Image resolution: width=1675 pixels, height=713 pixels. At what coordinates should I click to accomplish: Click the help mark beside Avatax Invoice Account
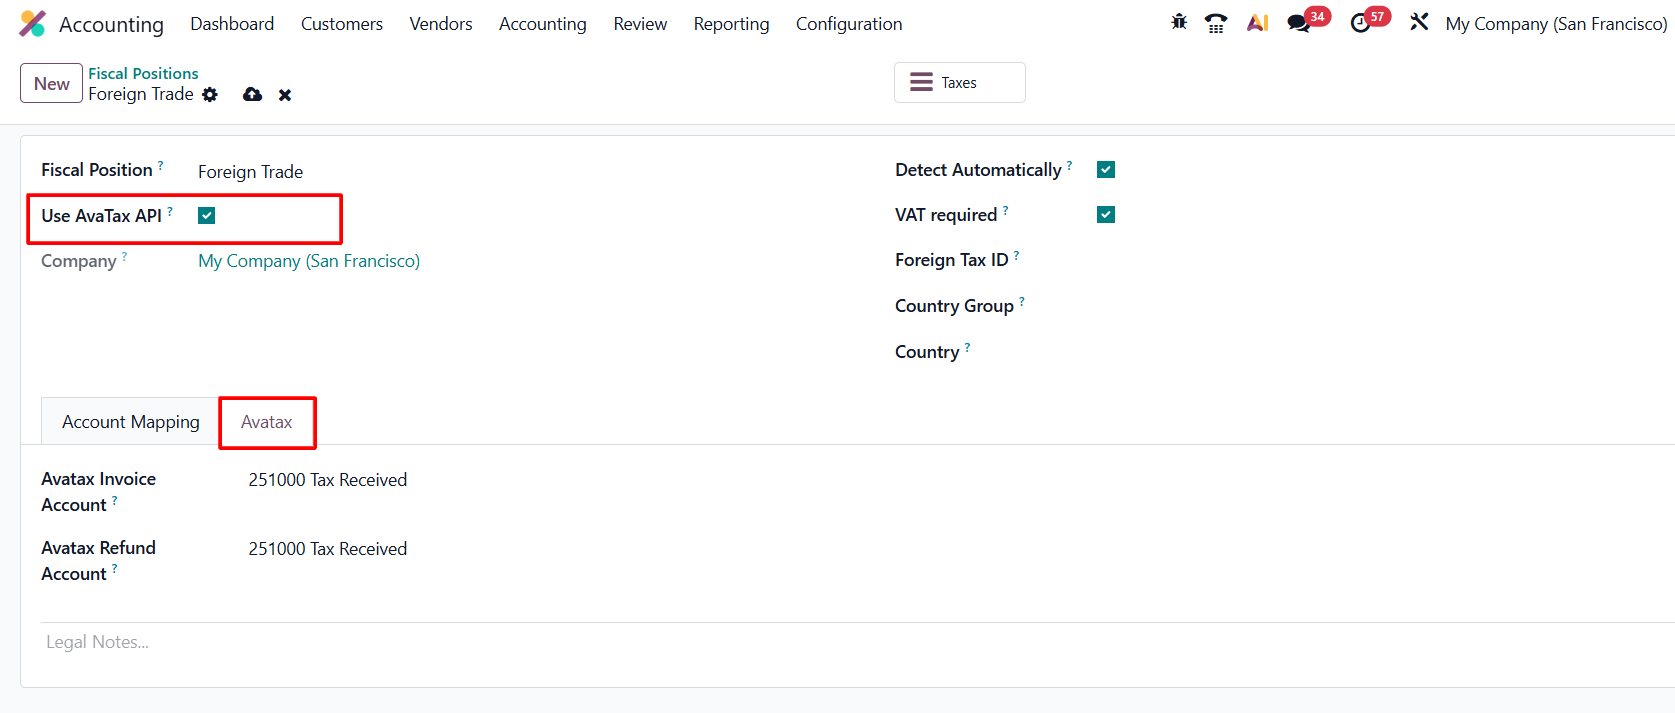click(x=114, y=500)
